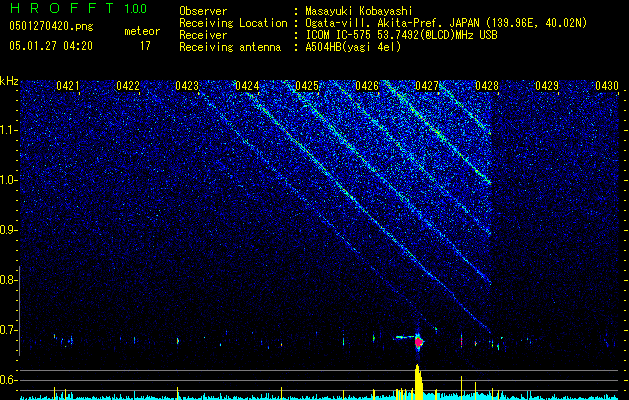Click the 0429 time marker
The image size is (629, 400).
click(x=547, y=86)
